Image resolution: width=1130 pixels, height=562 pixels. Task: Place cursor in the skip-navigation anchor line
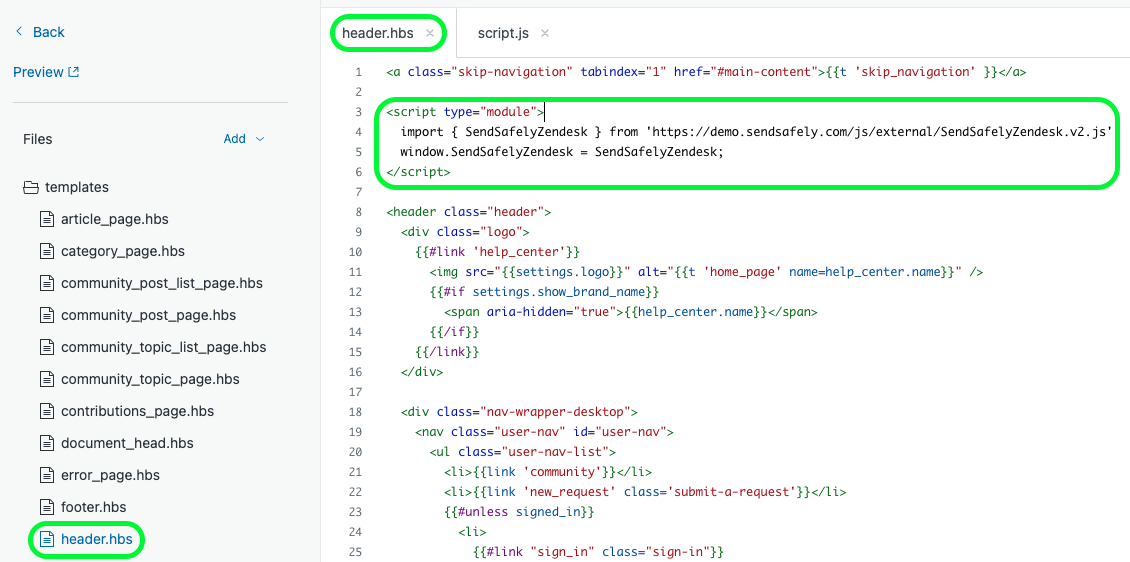click(x=706, y=72)
